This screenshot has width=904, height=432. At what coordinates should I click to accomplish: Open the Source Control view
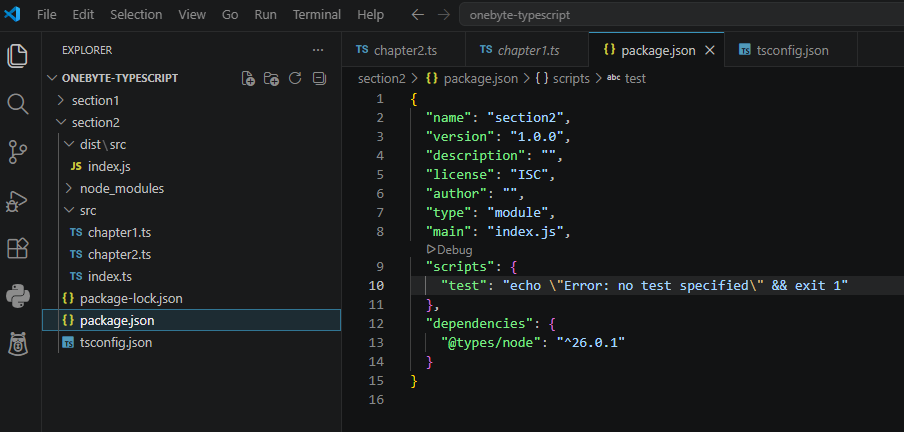click(x=17, y=152)
